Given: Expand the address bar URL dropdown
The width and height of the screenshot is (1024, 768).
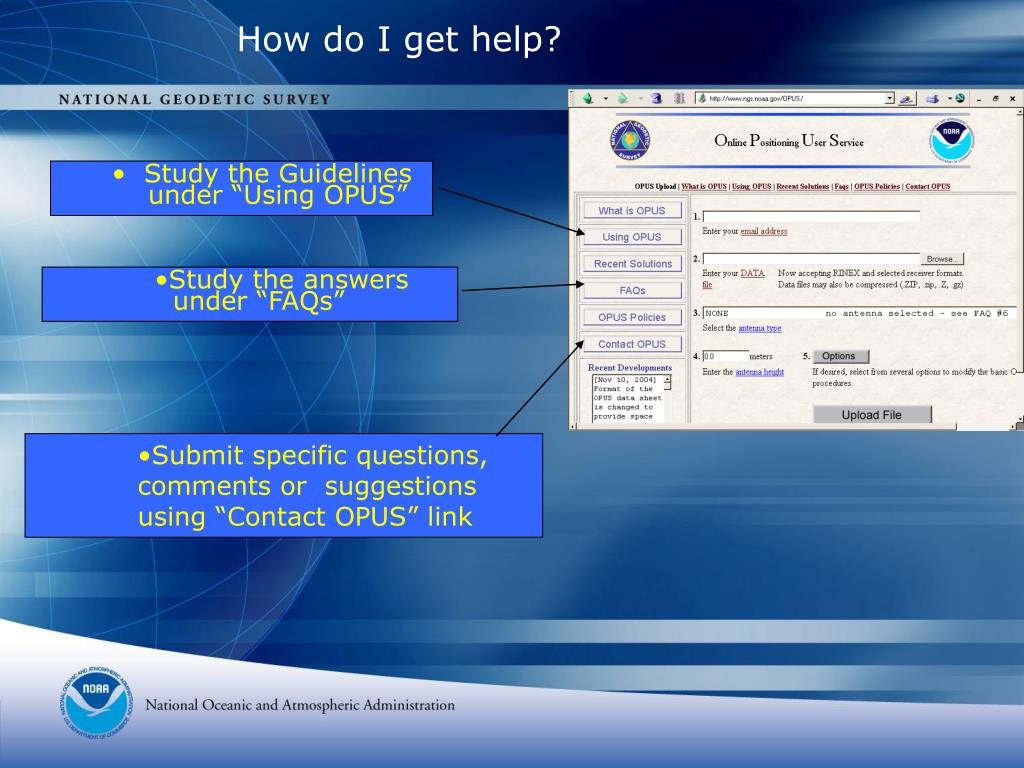Looking at the screenshot, I should pos(889,99).
